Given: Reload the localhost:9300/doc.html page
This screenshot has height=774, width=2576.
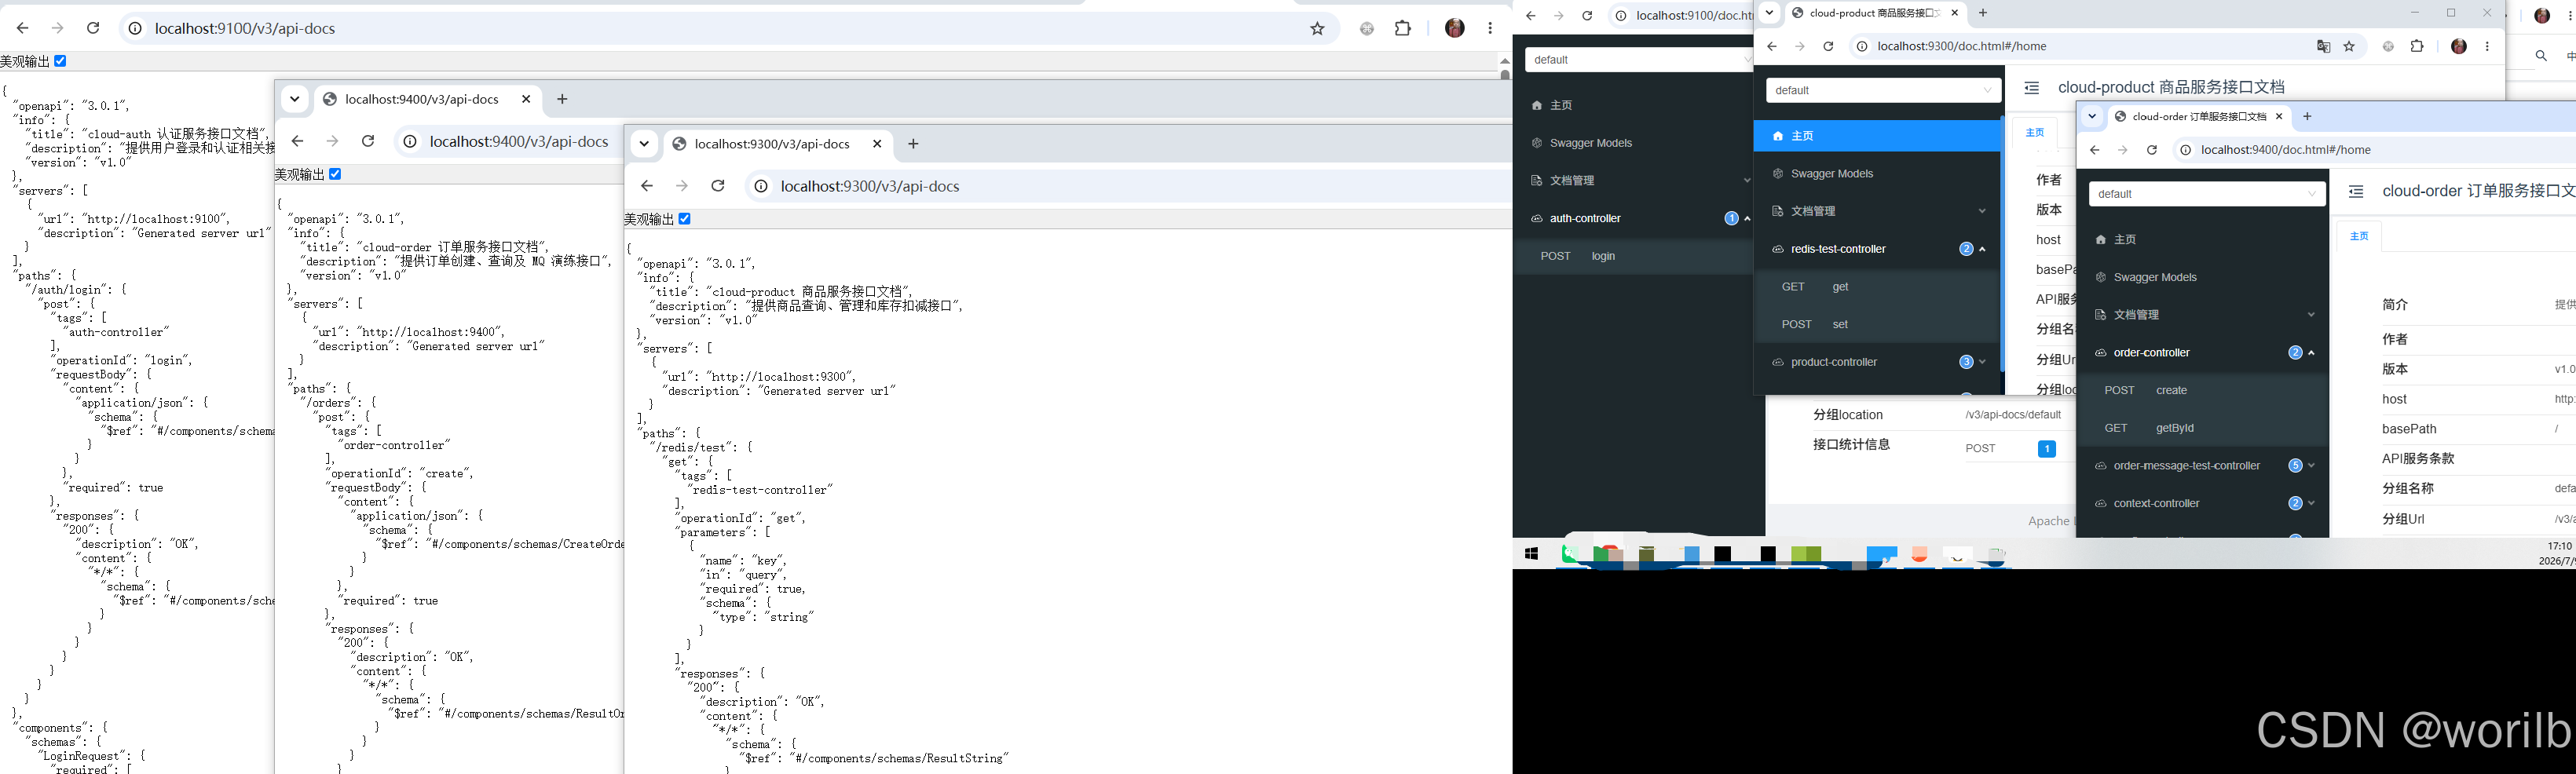Looking at the screenshot, I should click(x=1828, y=46).
